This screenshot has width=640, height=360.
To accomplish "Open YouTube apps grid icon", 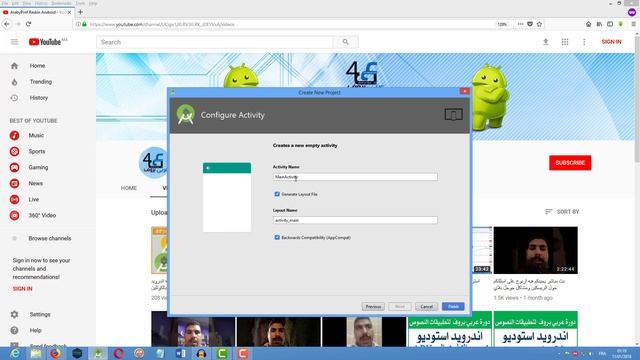I will click(565, 42).
